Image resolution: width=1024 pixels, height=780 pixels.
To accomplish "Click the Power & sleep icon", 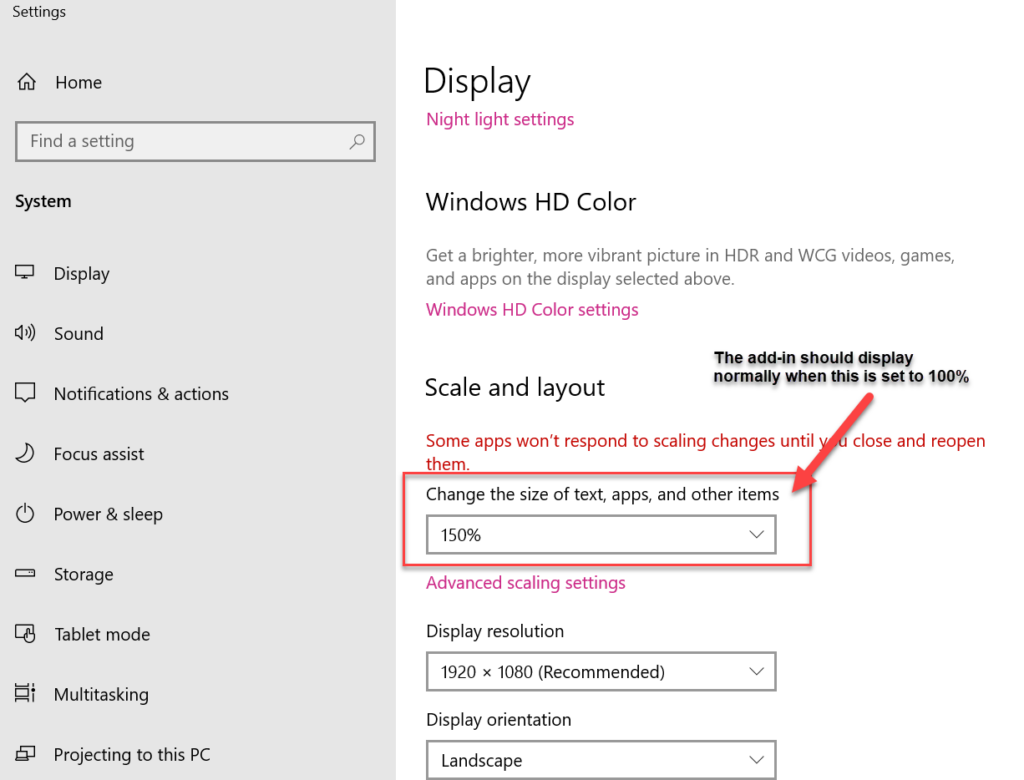I will pos(25,514).
